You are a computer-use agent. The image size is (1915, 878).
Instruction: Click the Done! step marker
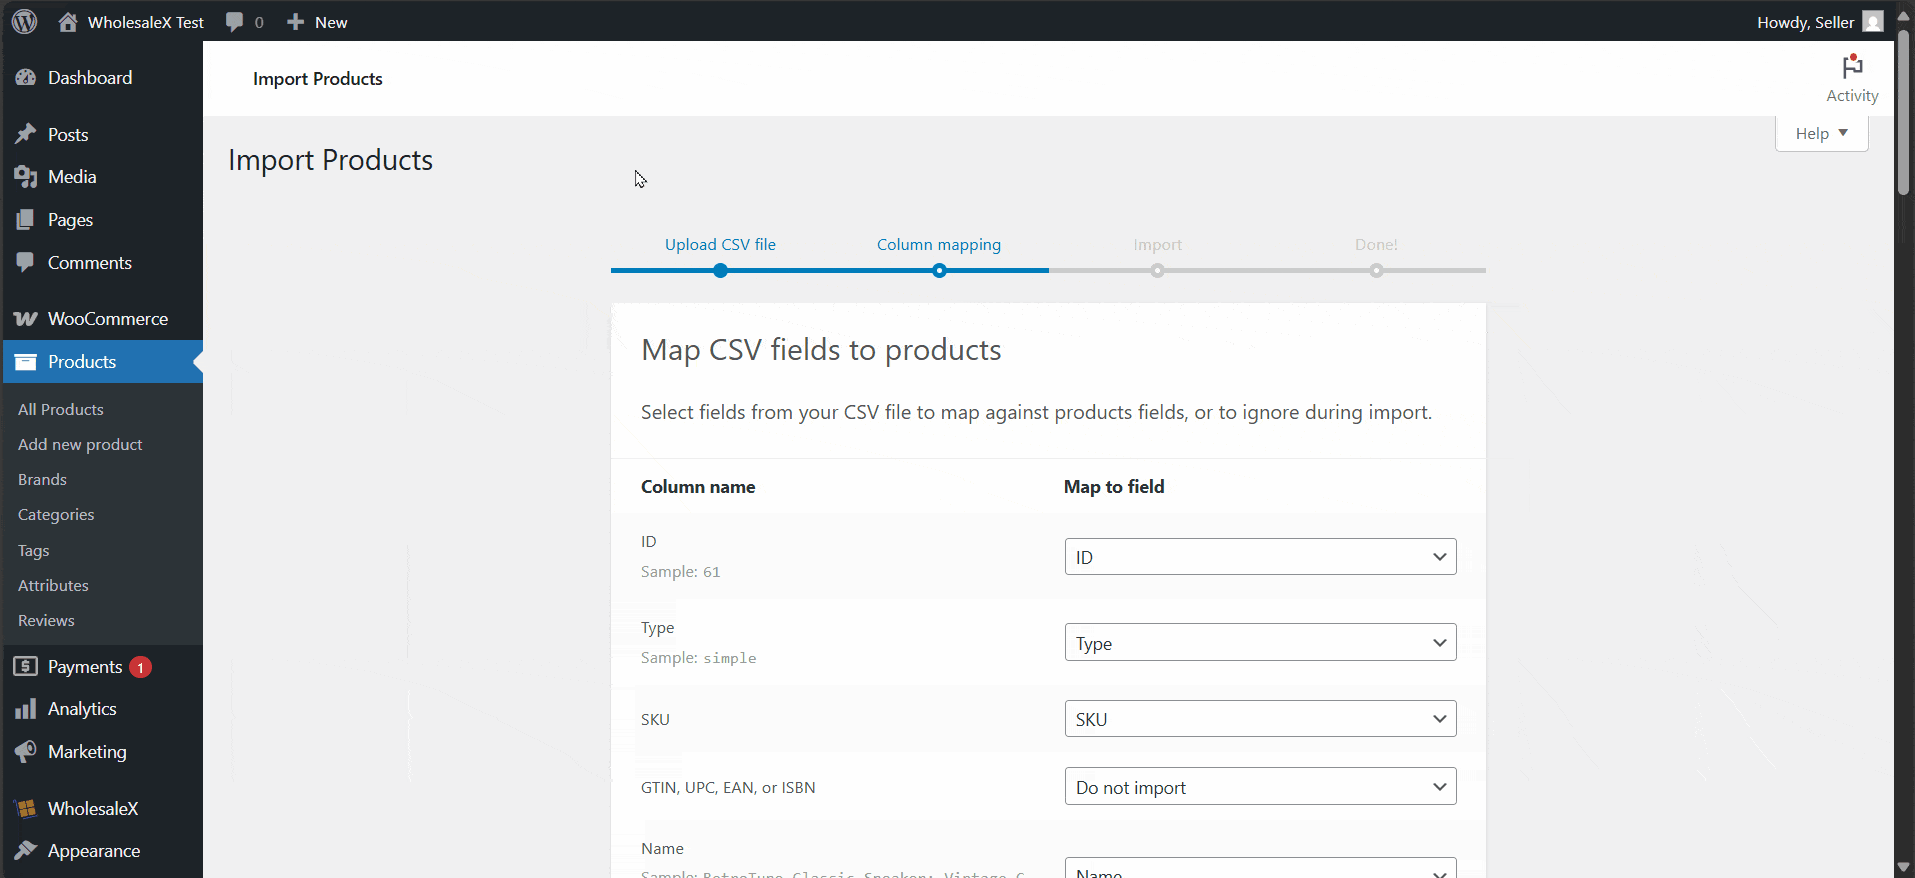pos(1376,271)
